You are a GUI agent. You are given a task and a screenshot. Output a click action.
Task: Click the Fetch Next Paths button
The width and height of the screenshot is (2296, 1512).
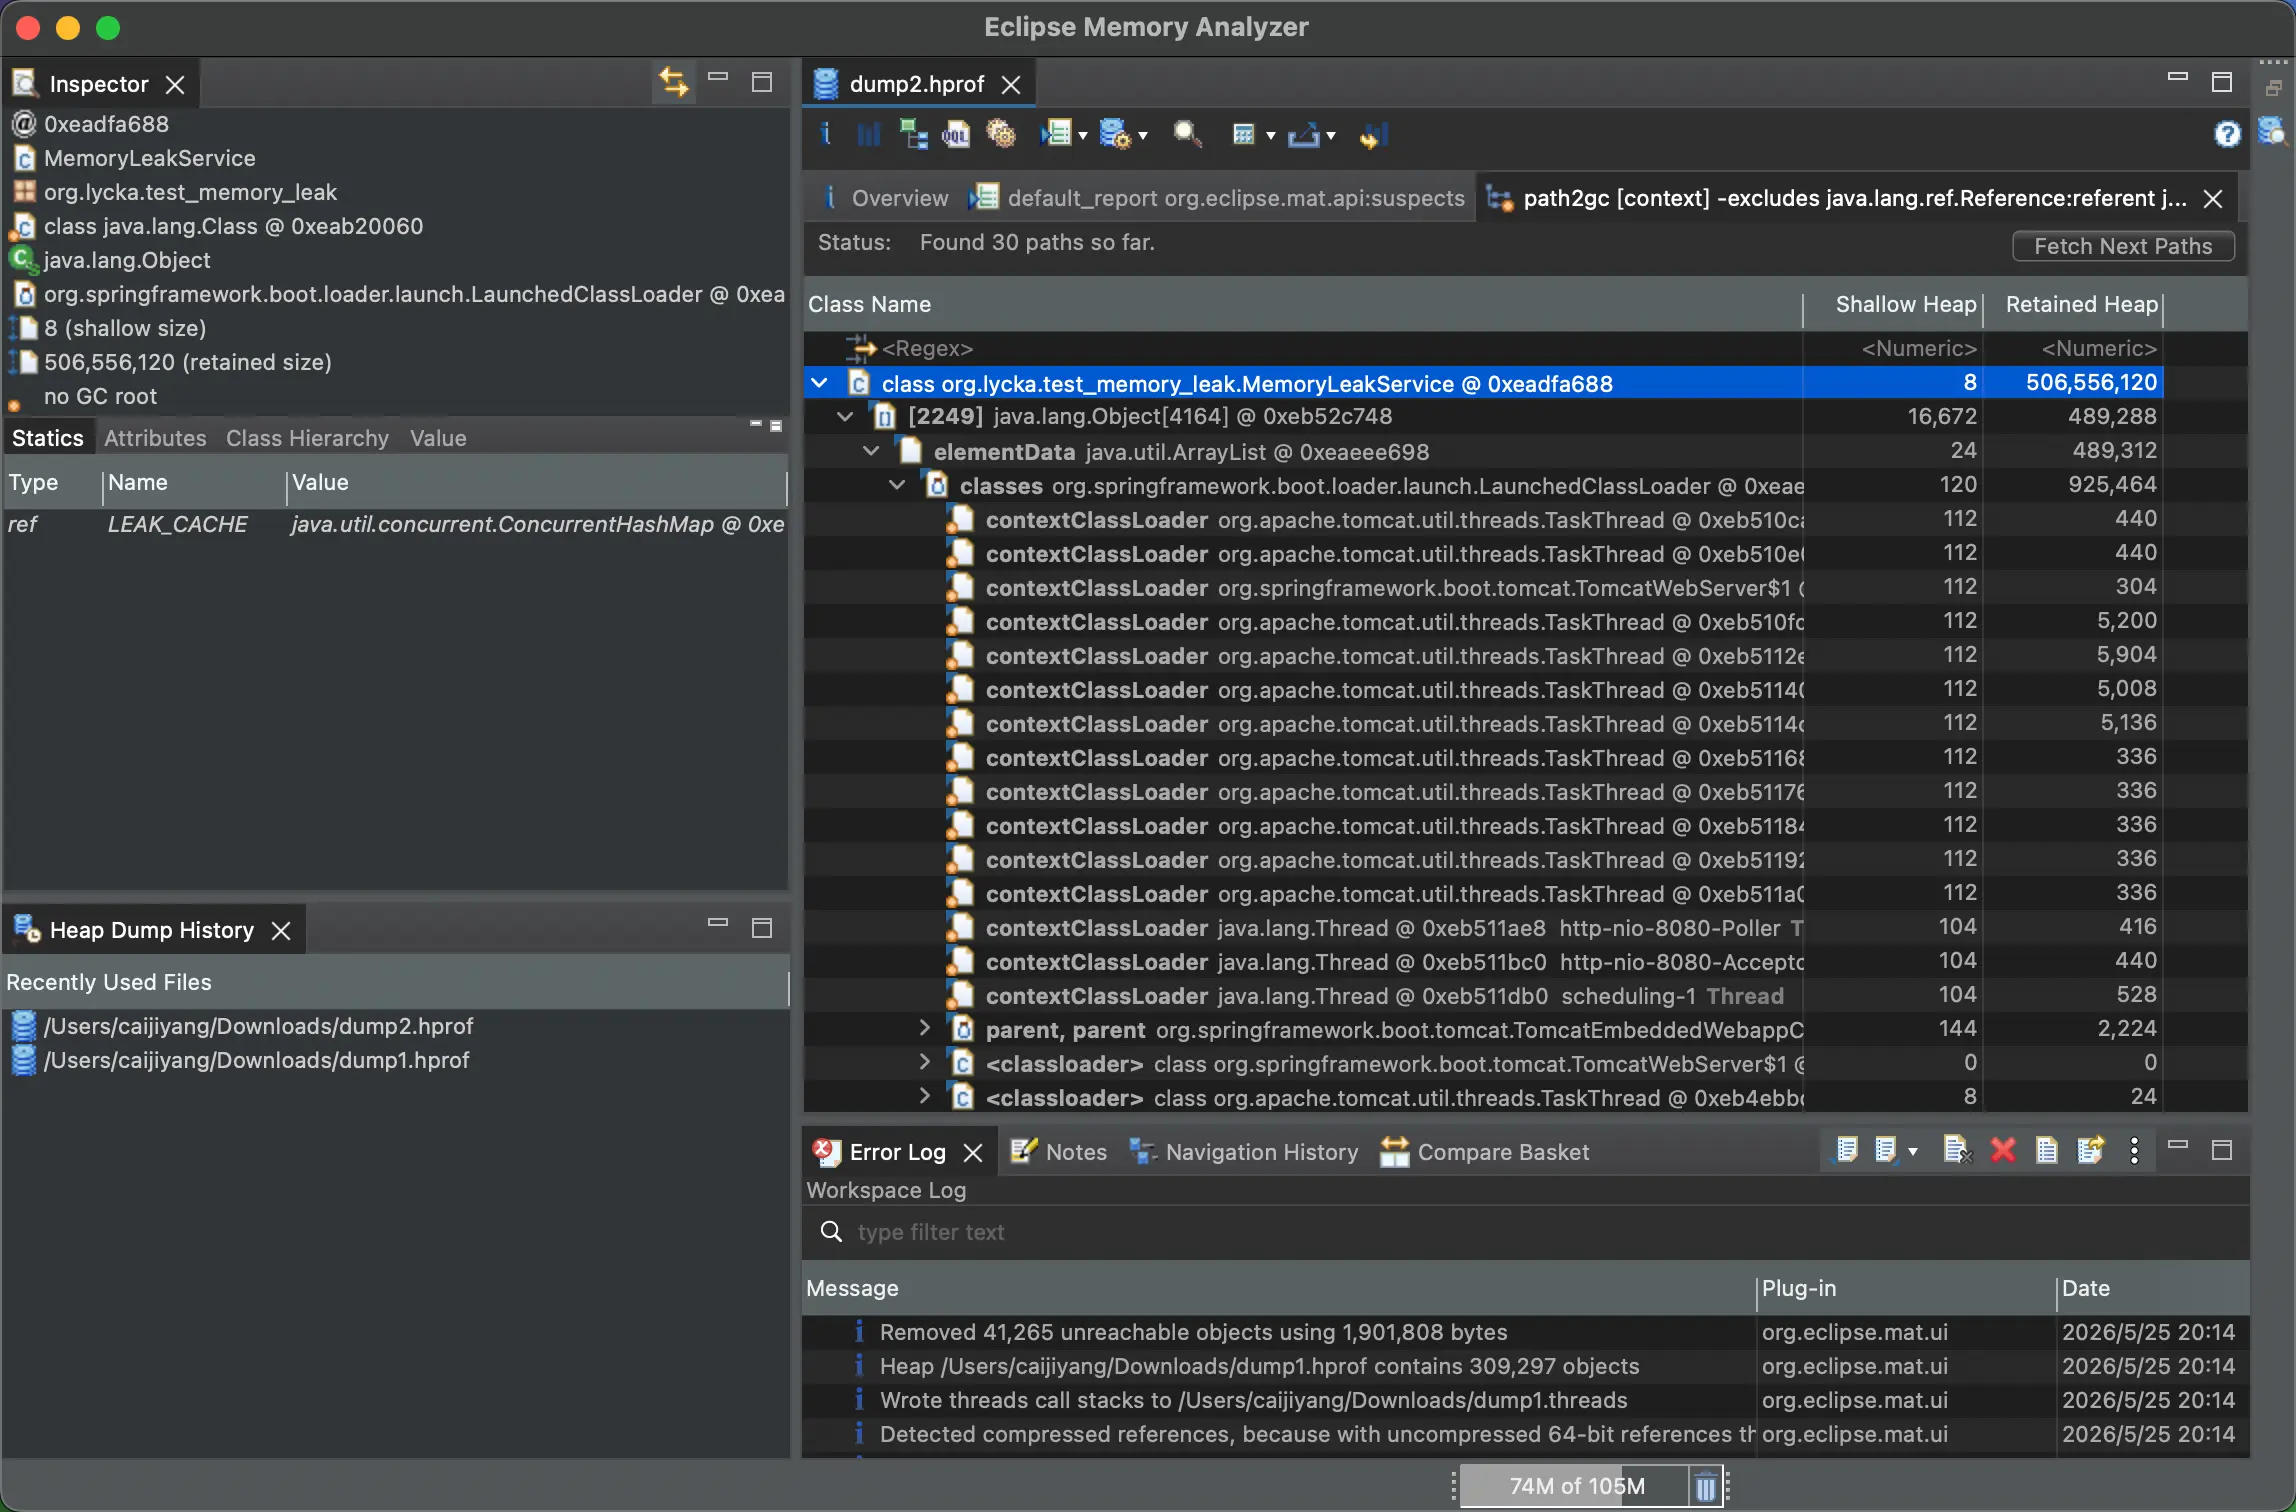(2123, 246)
